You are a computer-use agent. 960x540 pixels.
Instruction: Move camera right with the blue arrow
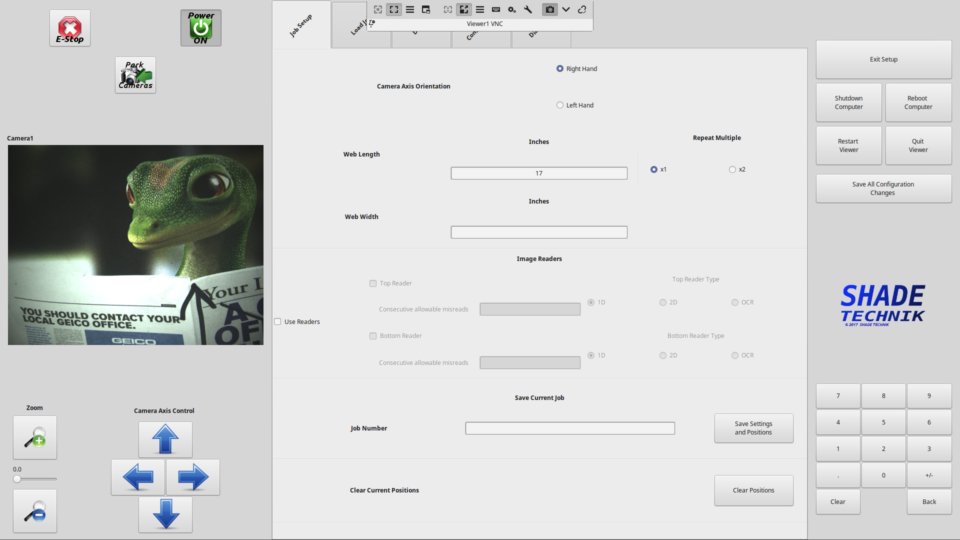tap(193, 477)
